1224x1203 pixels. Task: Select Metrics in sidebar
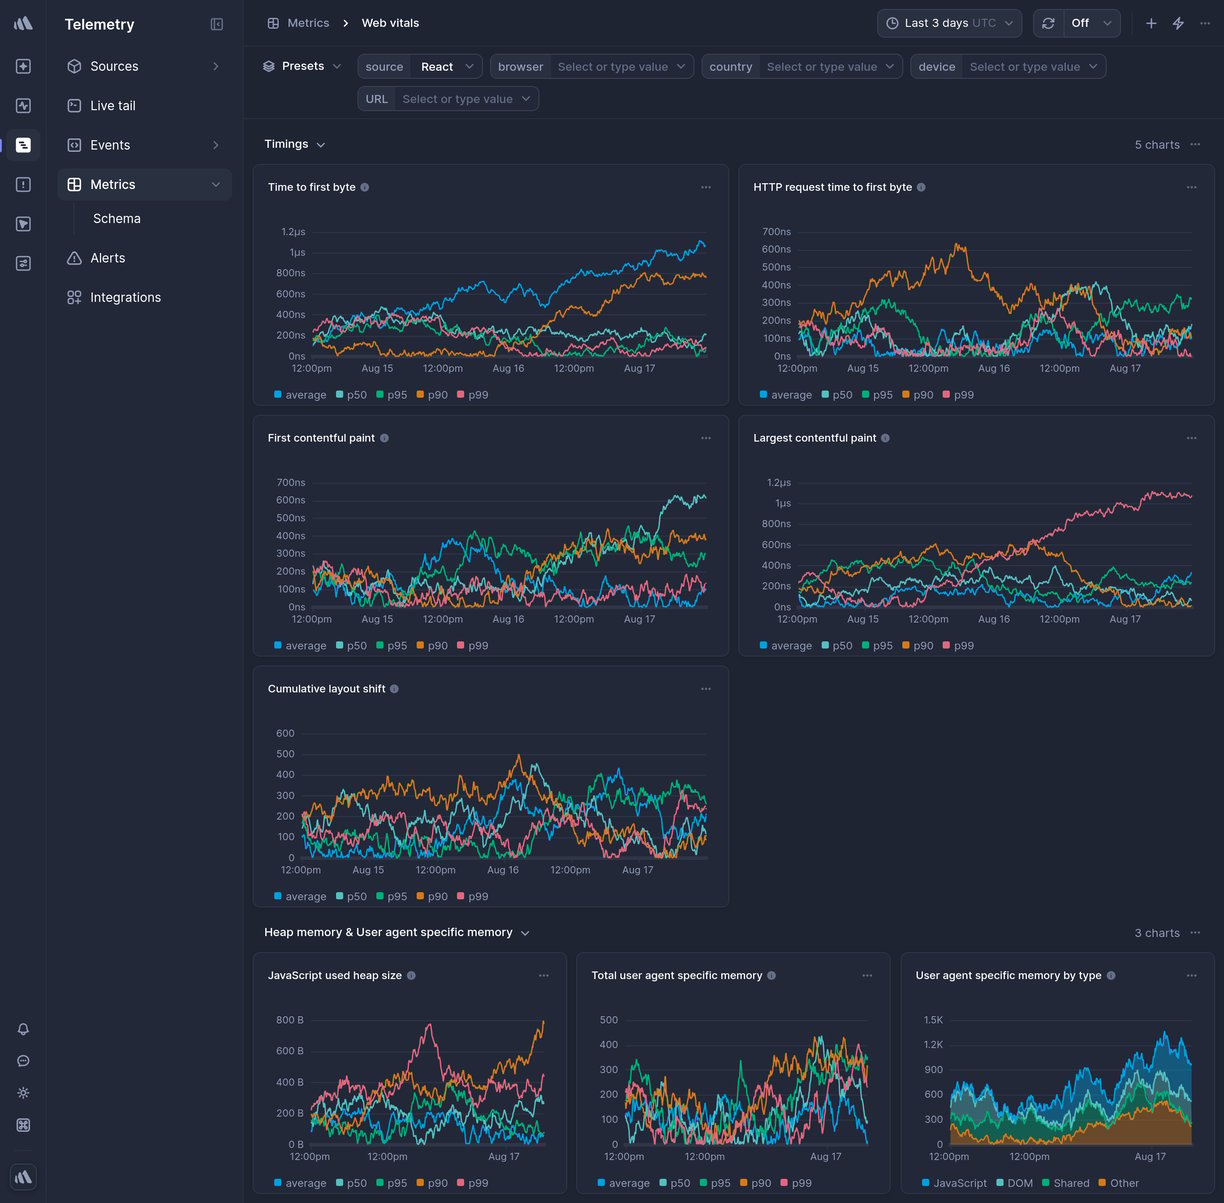coord(145,184)
